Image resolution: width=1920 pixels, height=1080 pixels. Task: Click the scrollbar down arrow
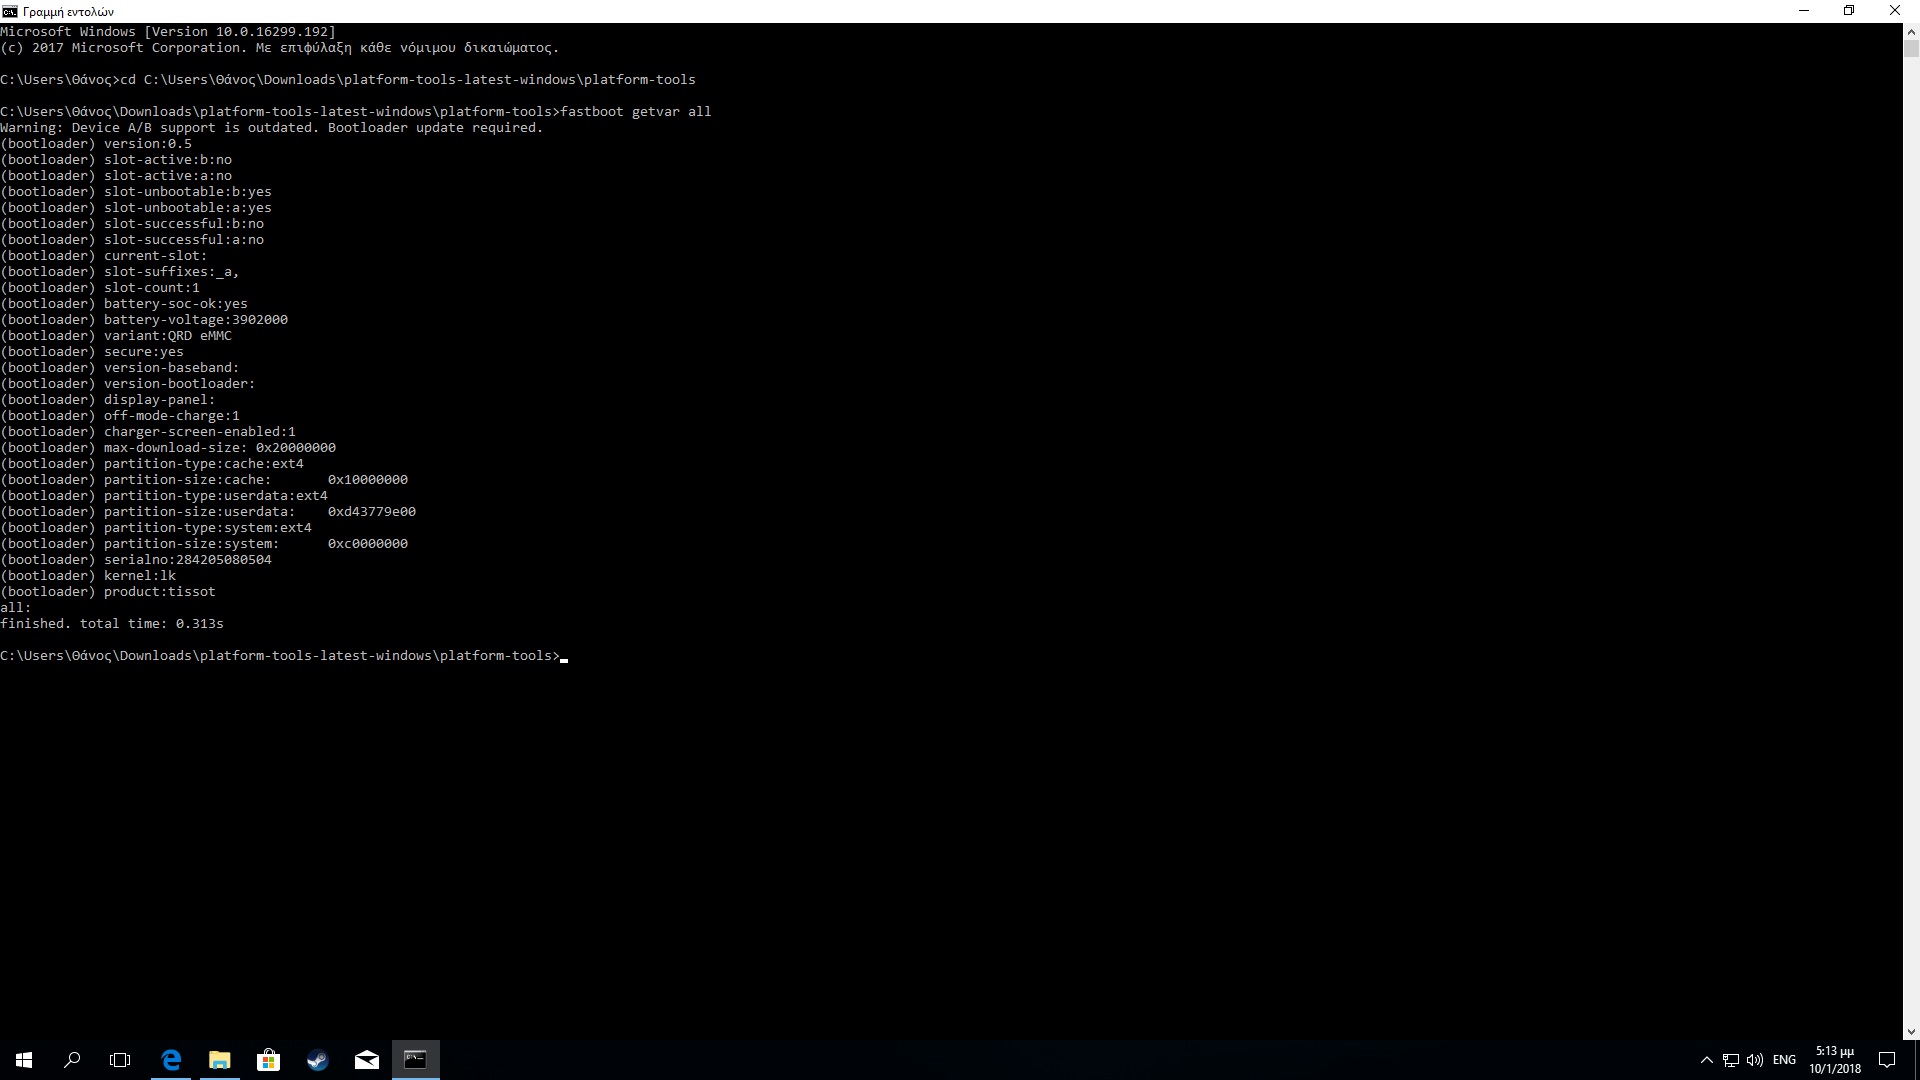point(1911,1031)
